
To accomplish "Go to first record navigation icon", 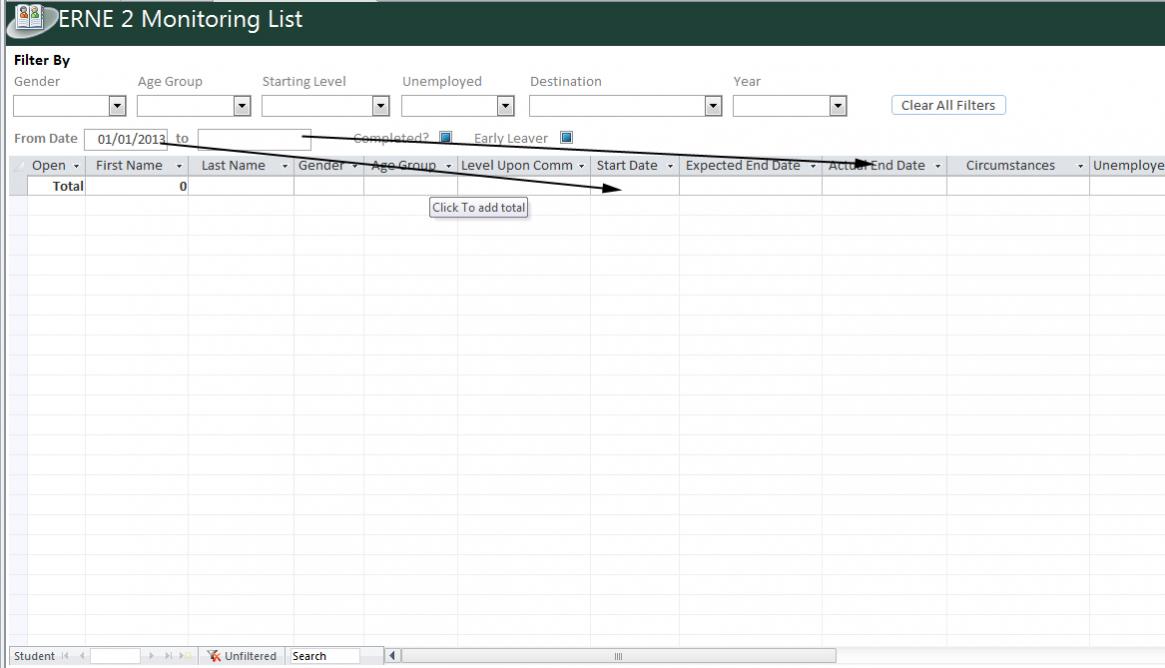I will pos(65,656).
